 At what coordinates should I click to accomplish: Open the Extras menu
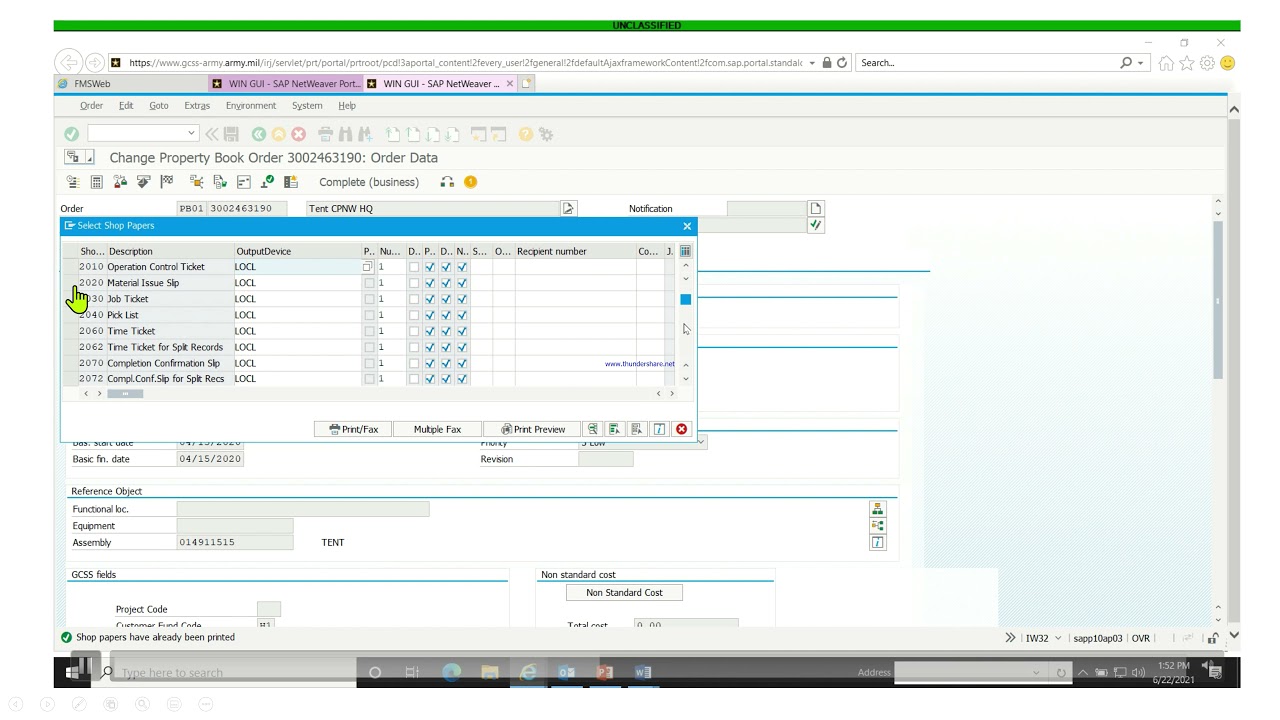197,105
